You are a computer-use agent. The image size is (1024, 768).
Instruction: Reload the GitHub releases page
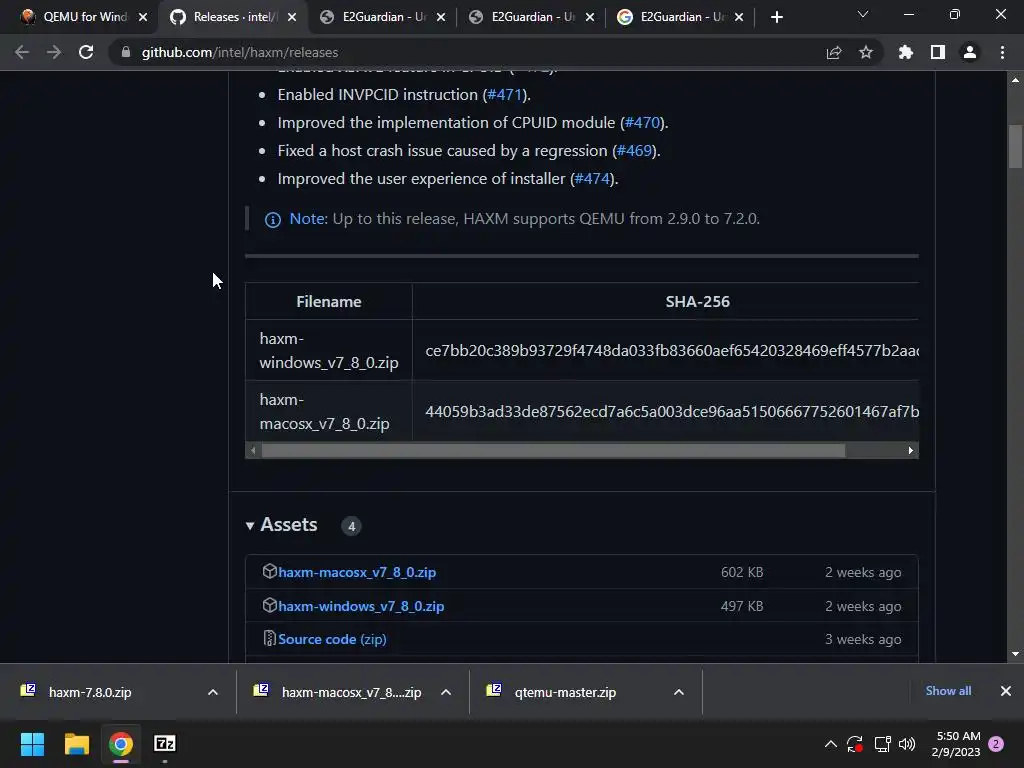tap(86, 52)
